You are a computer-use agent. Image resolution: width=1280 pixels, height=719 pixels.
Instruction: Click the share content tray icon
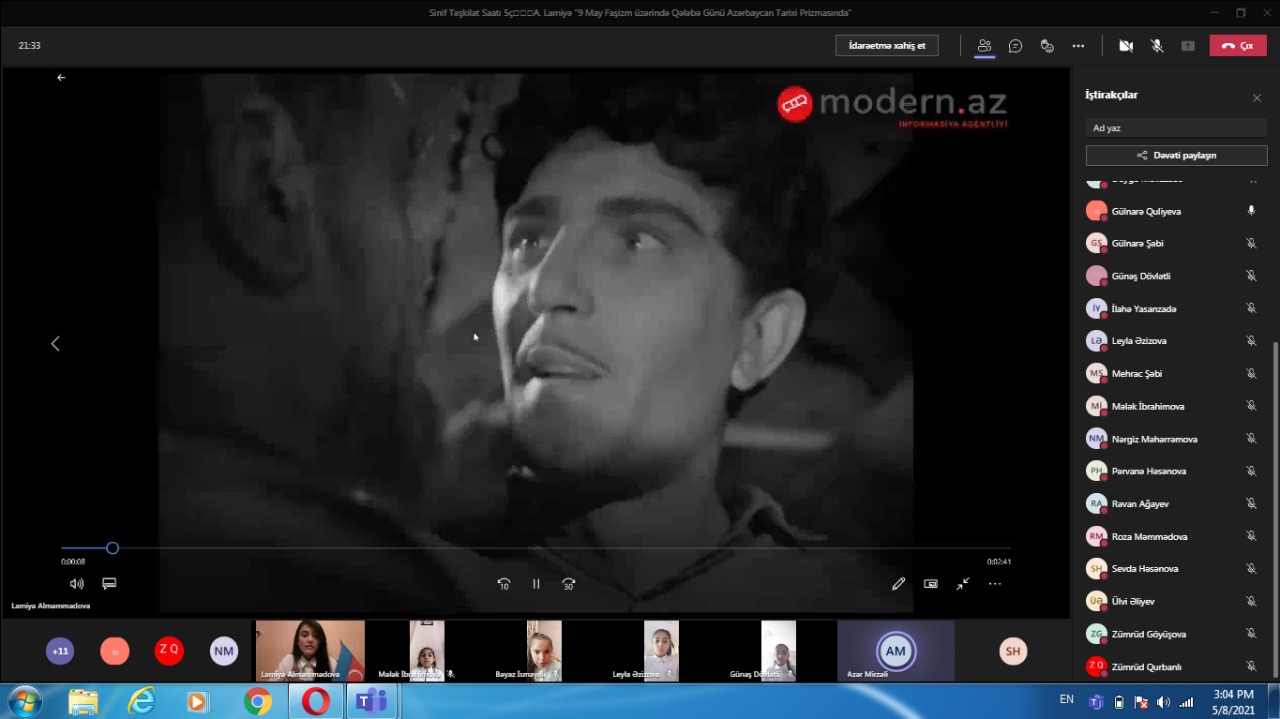[x=1188, y=46]
